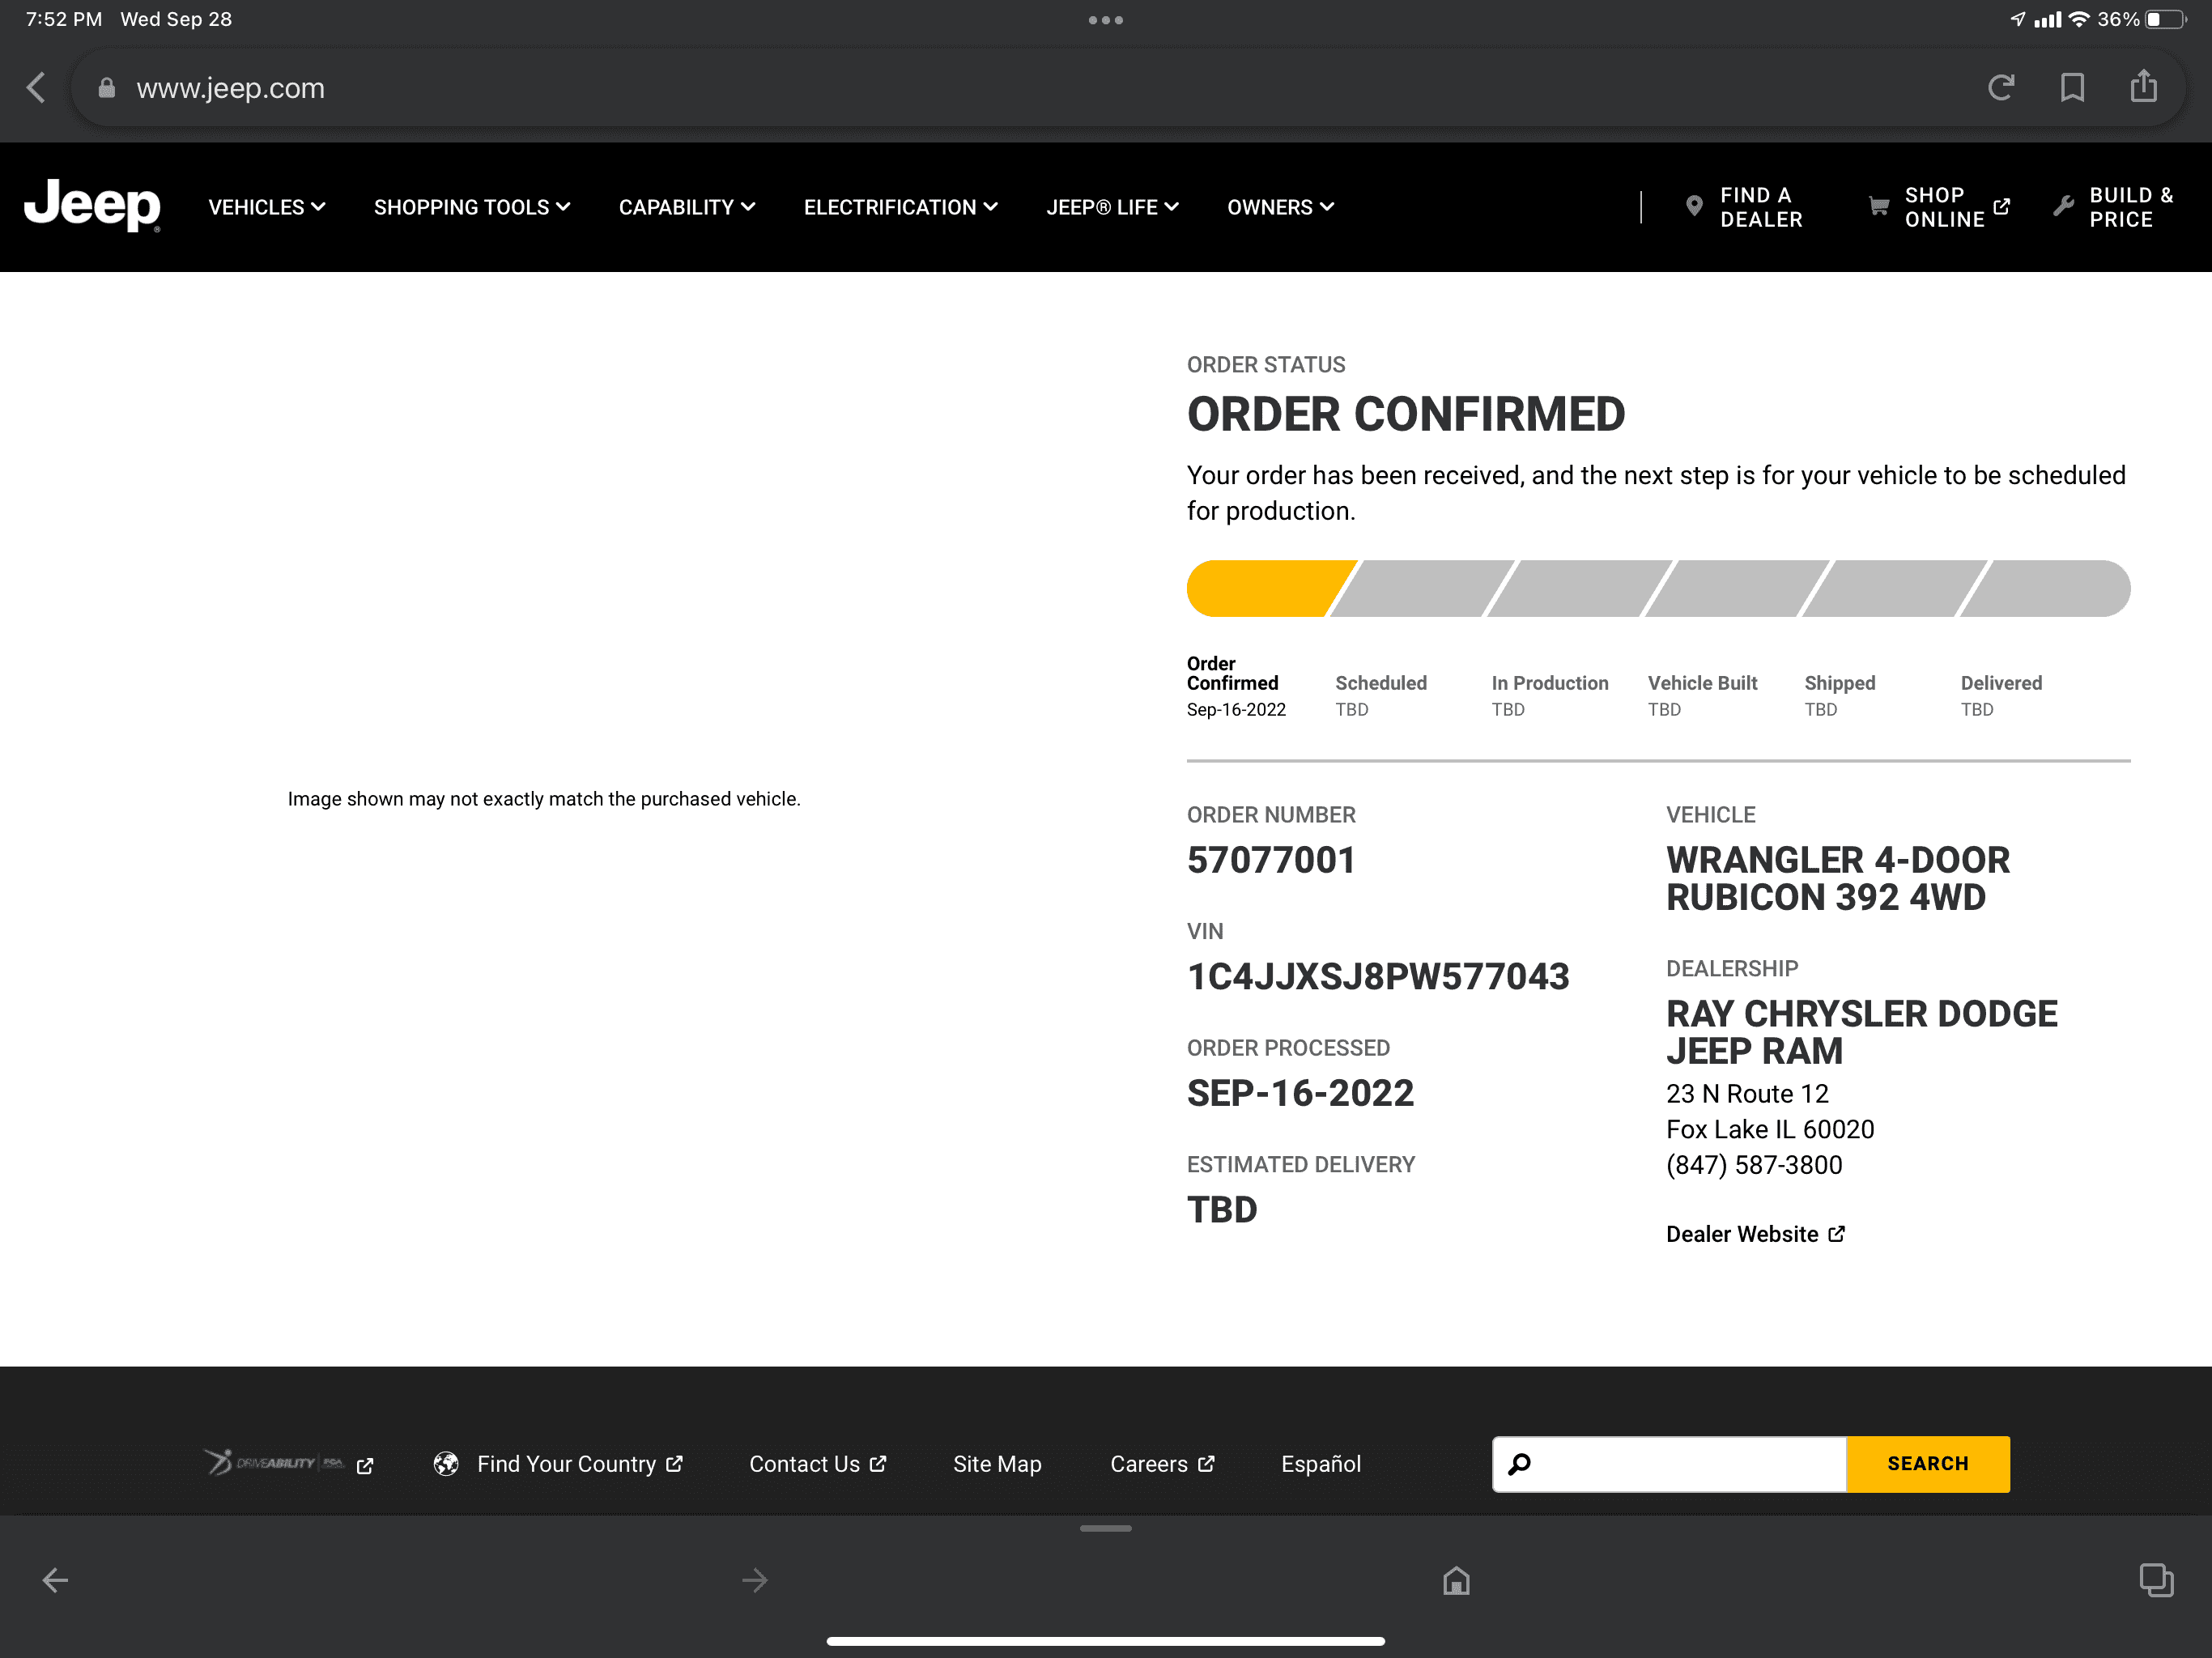This screenshot has height=1658, width=2212.
Task: Reload the jeep.com page
Action: tap(2000, 88)
